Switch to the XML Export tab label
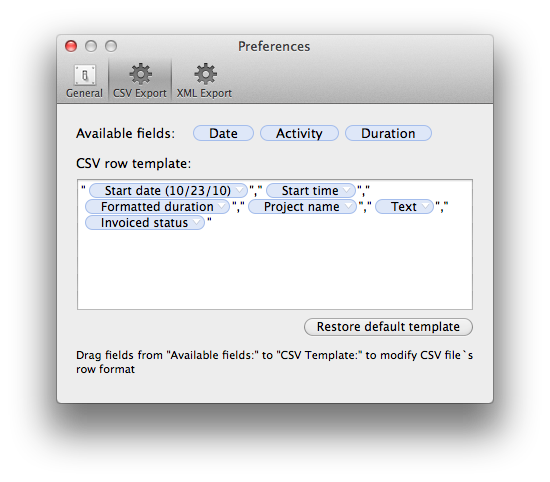The width and height of the screenshot is (550, 482). [204, 93]
